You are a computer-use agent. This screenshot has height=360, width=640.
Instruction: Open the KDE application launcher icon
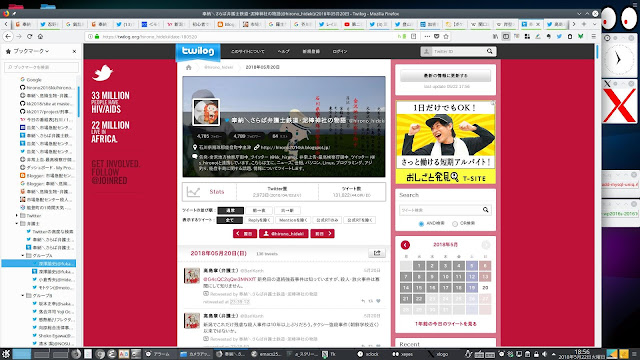(x=6, y=354)
